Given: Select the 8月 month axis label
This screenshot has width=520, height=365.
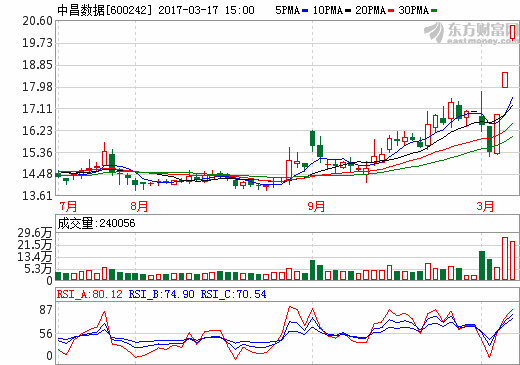Looking at the screenshot, I should [139, 206].
